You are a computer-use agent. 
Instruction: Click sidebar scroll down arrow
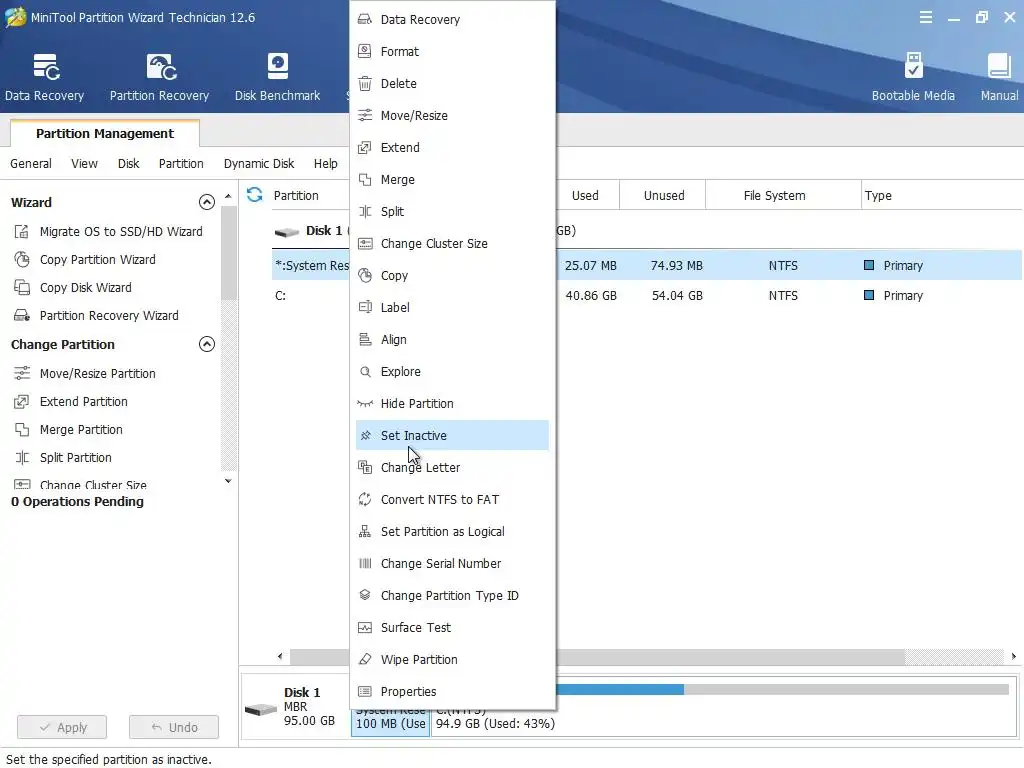click(228, 481)
